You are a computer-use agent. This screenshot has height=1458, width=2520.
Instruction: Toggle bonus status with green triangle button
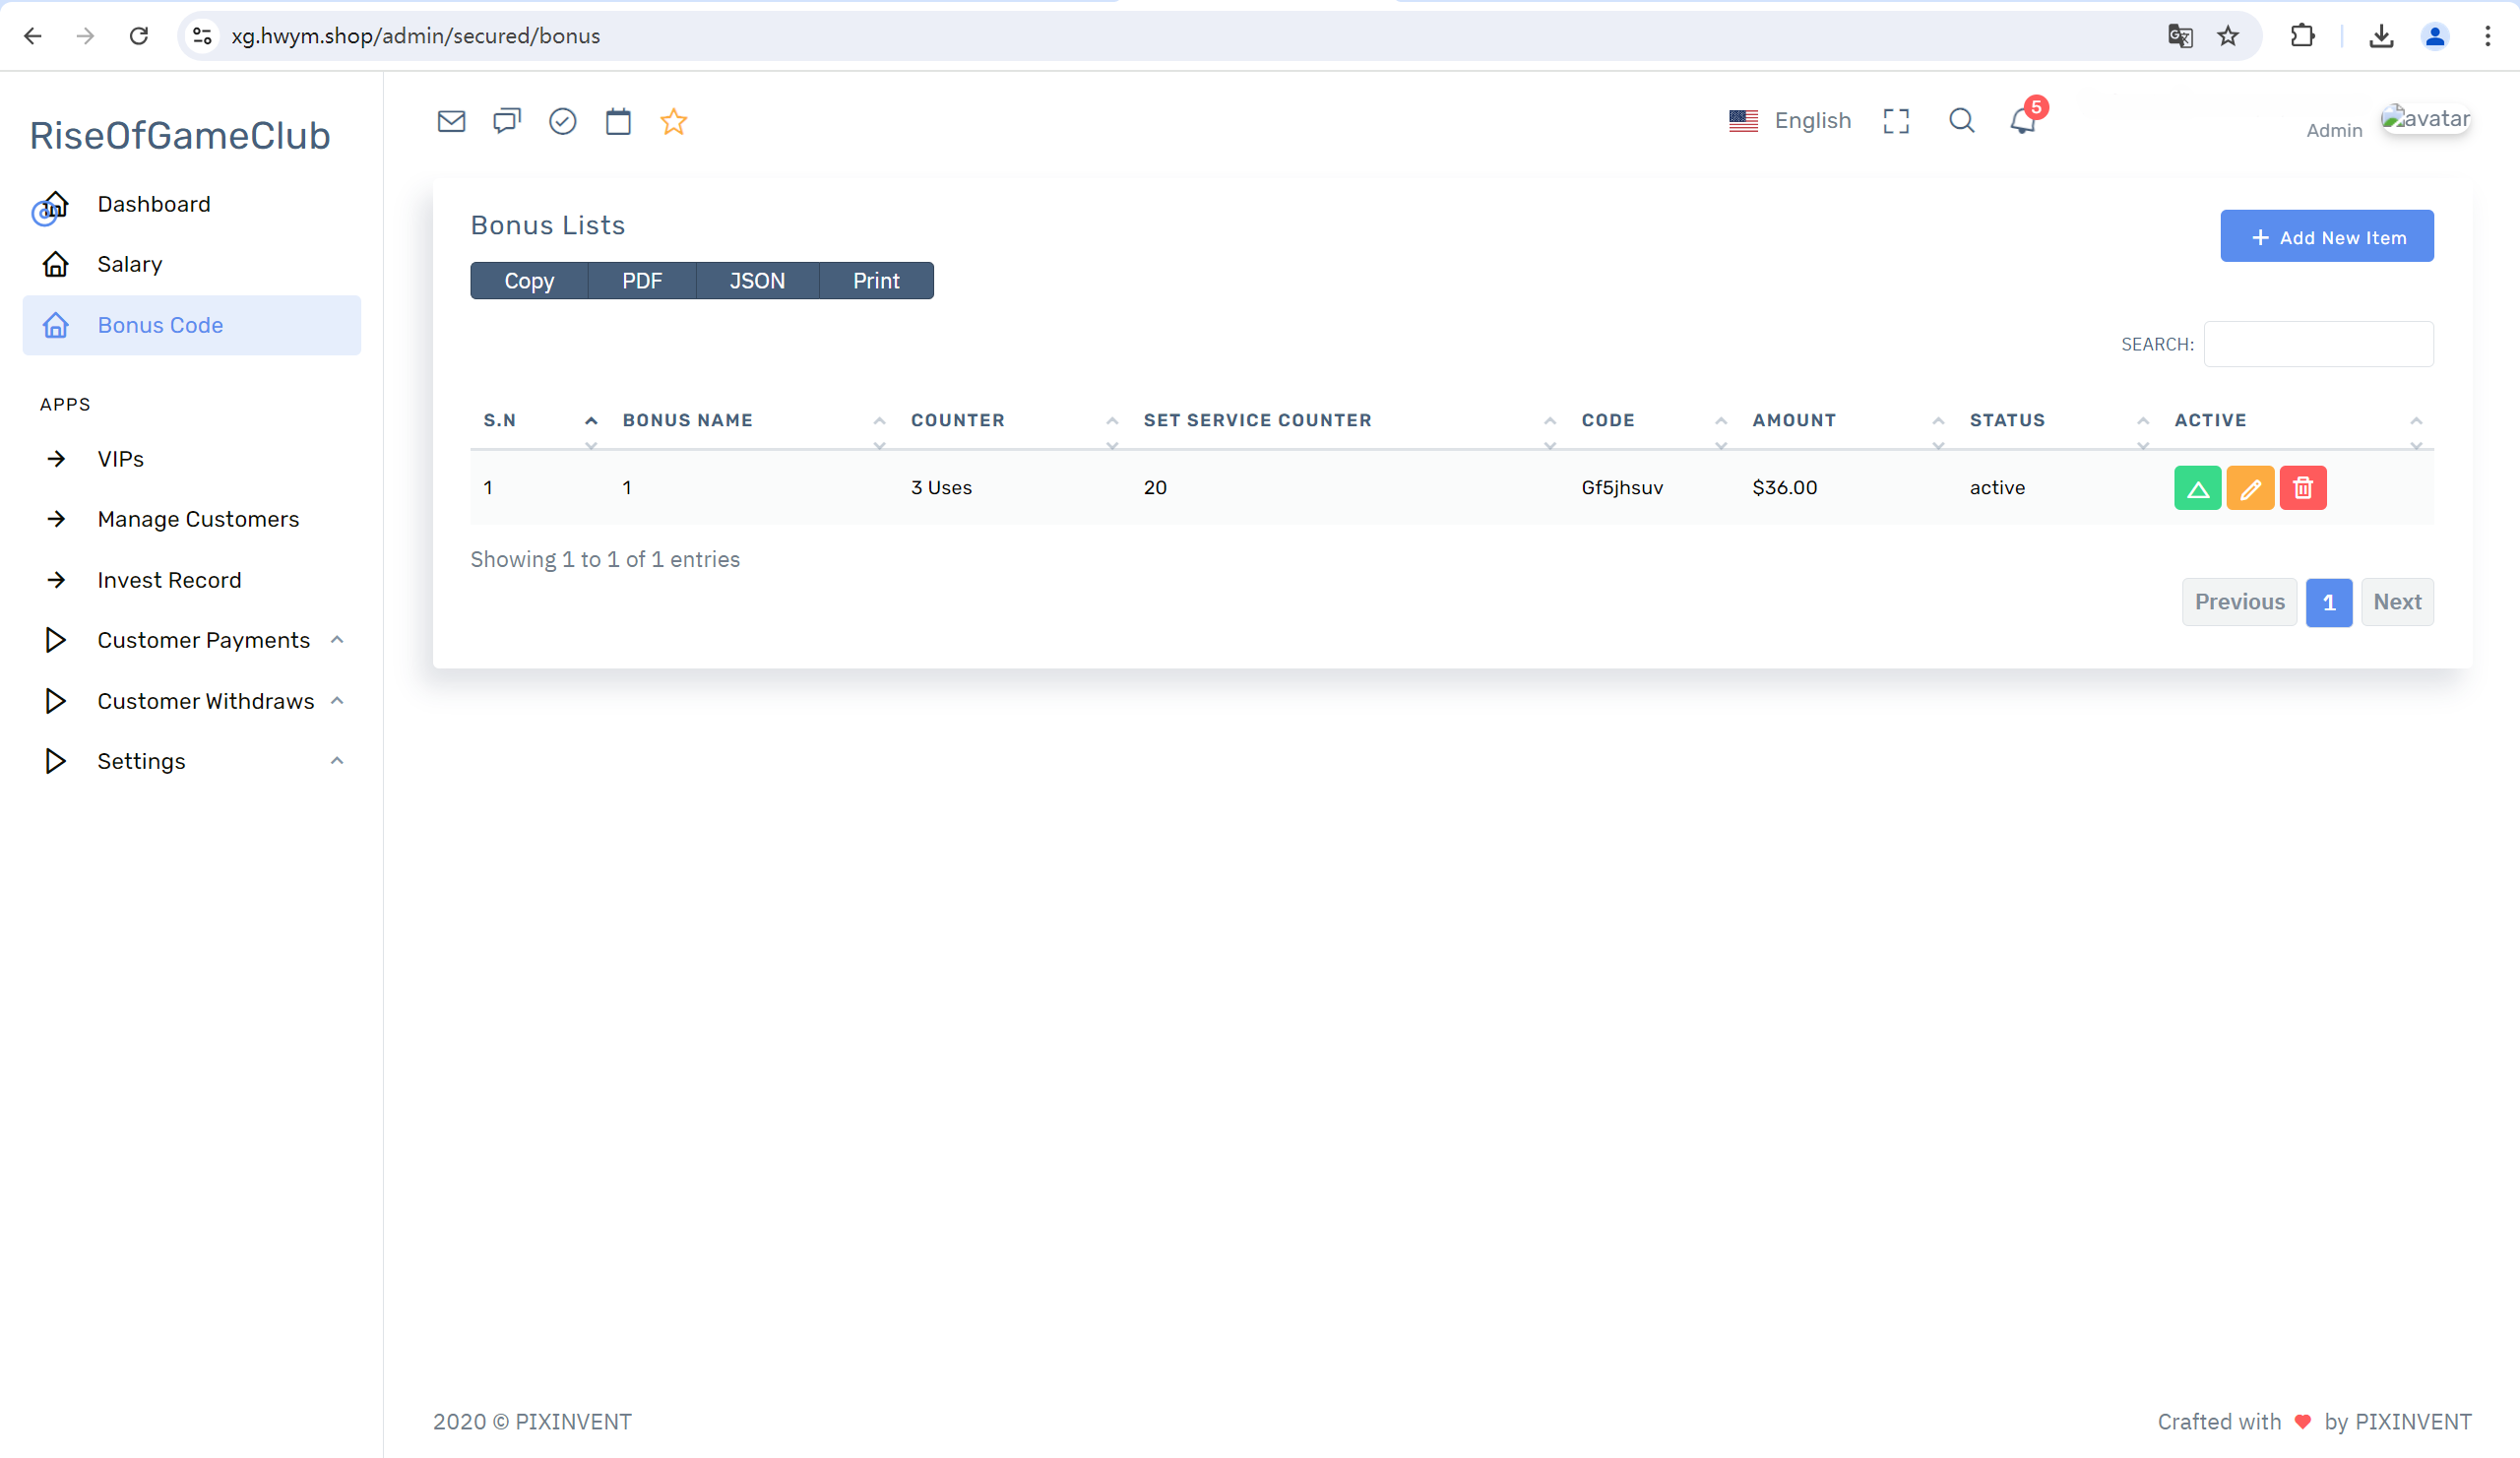[2197, 488]
